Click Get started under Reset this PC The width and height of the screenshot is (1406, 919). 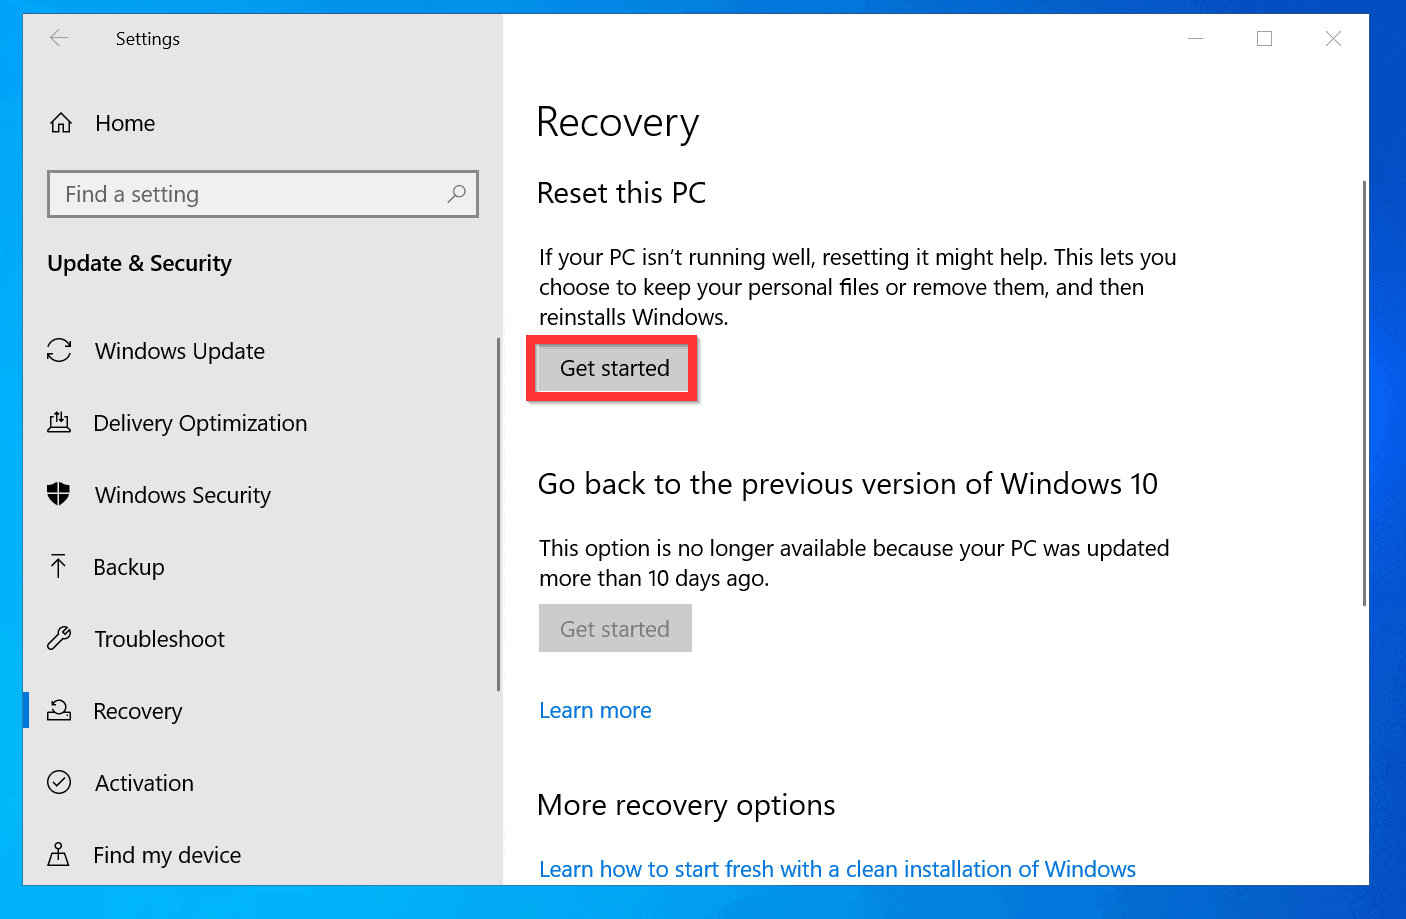coord(613,368)
